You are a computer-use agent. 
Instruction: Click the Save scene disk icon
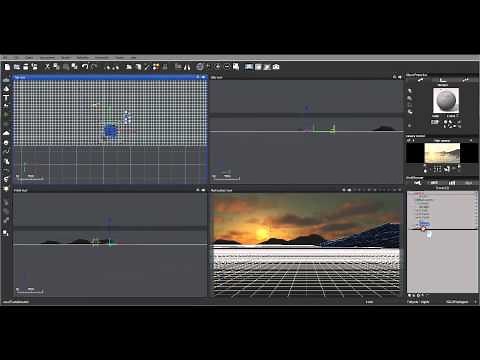[26, 67]
